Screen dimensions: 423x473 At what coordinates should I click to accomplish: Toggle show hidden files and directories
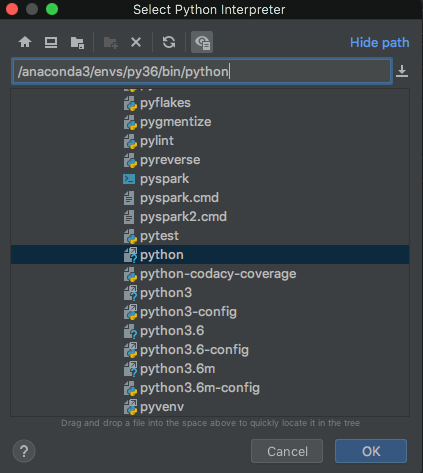click(202, 42)
